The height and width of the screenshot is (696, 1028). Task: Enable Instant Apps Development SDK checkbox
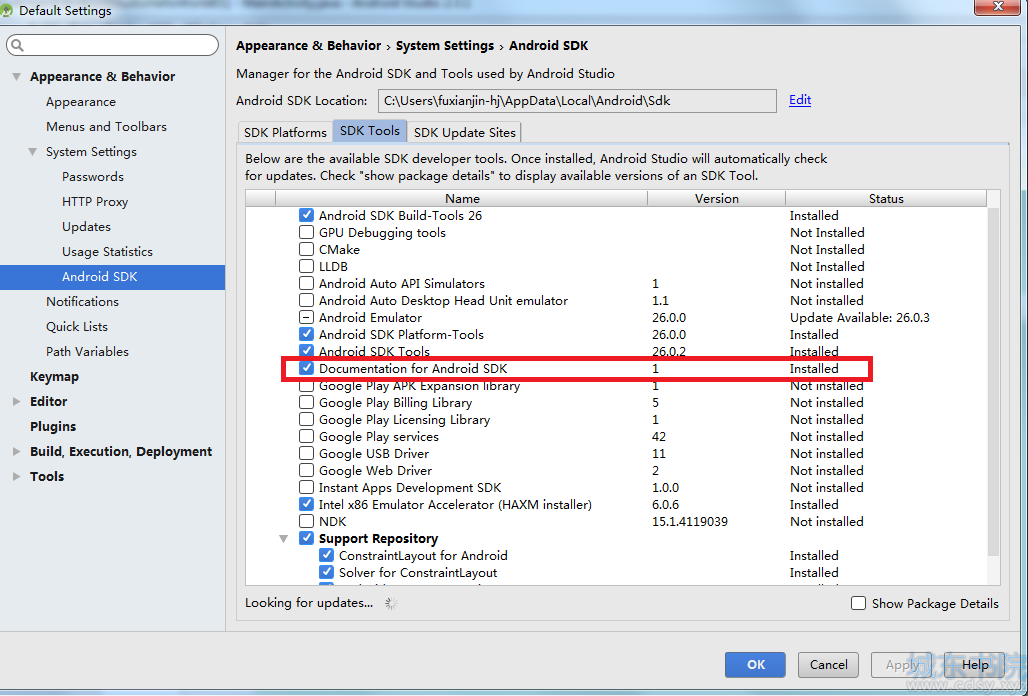(x=306, y=488)
